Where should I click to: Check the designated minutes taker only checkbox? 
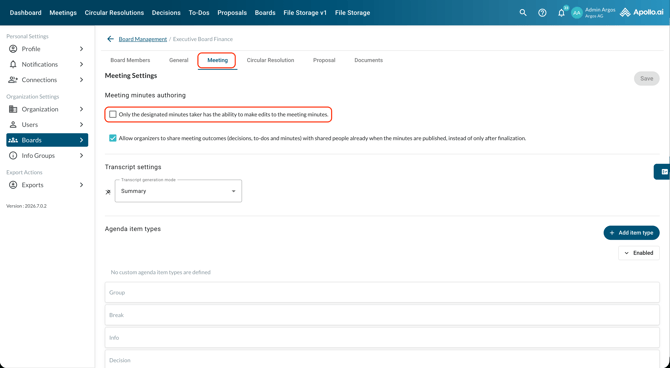[113, 115]
